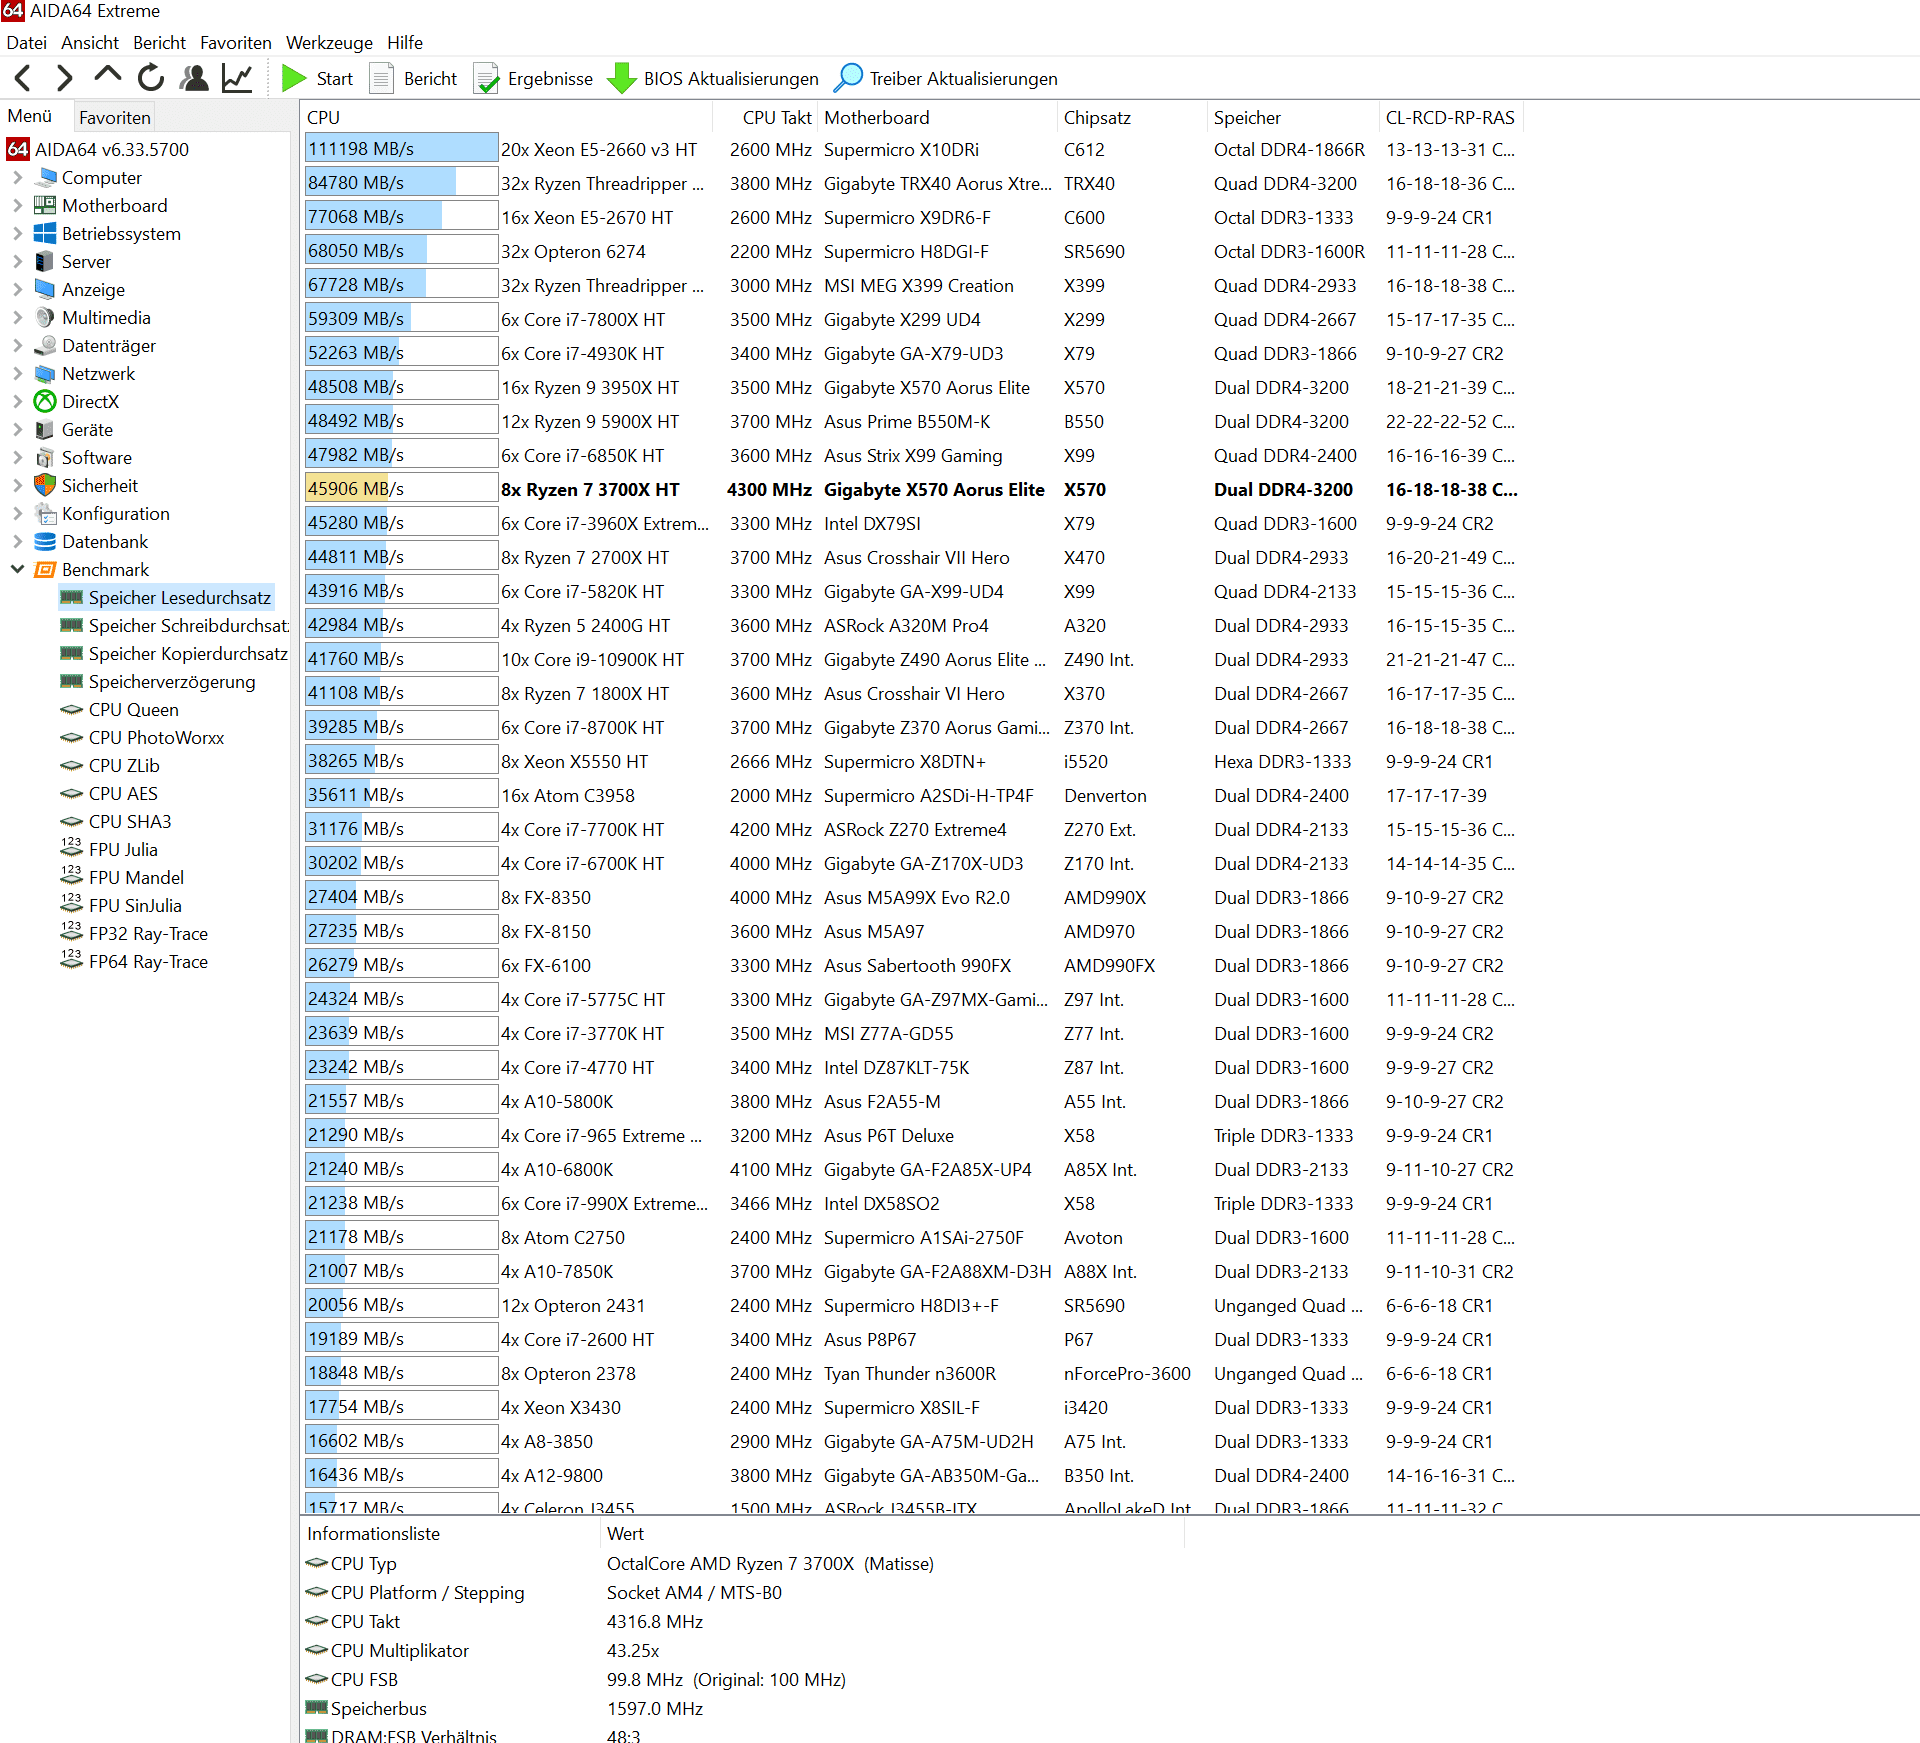Screen dimensions: 1920x1743
Task: Select the Datenbank database icon
Action: click(45, 542)
